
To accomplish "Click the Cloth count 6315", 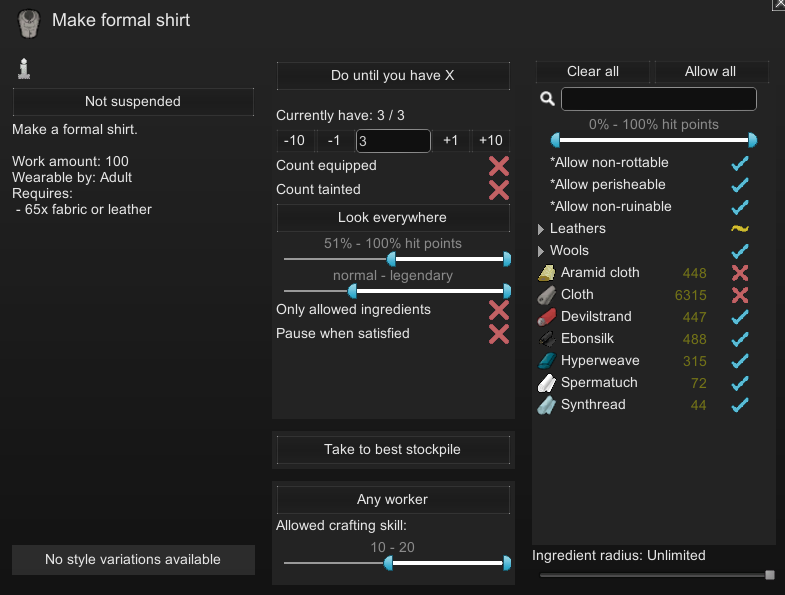I will [x=690, y=295].
